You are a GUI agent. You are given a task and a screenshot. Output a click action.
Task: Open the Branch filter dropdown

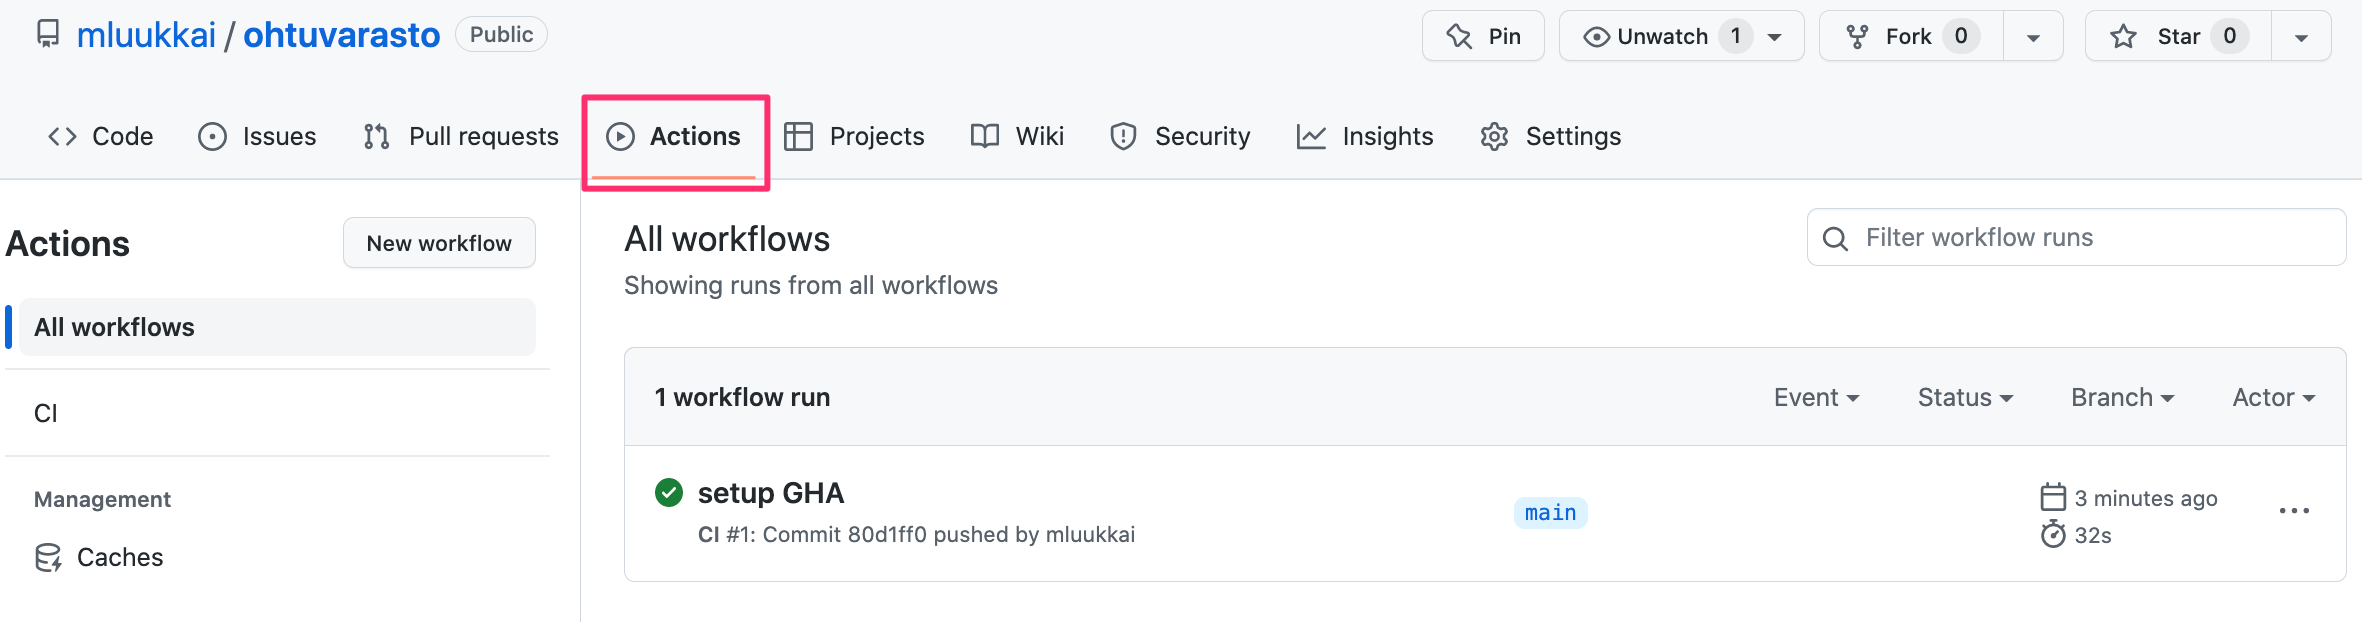point(2122,398)
